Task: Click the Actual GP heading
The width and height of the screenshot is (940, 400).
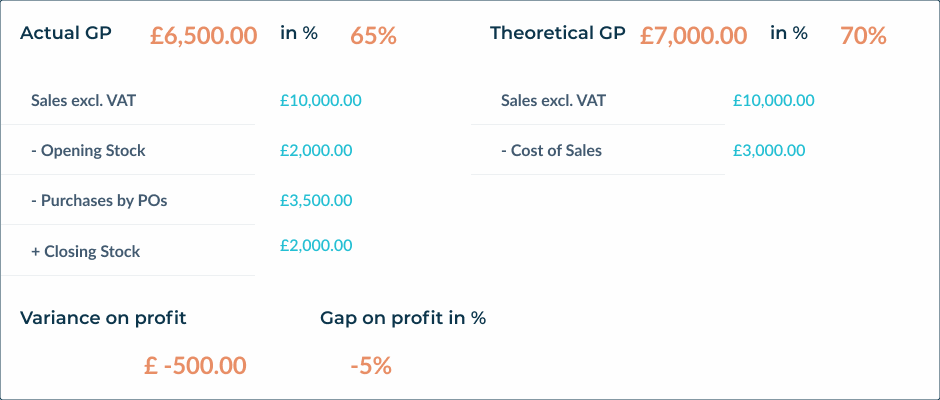Action: [x=66, y=33]
